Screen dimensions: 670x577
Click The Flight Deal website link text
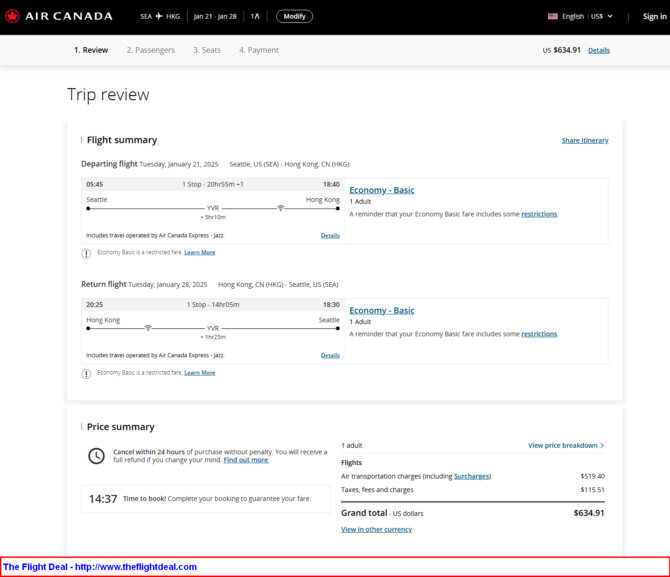point(100,567)
